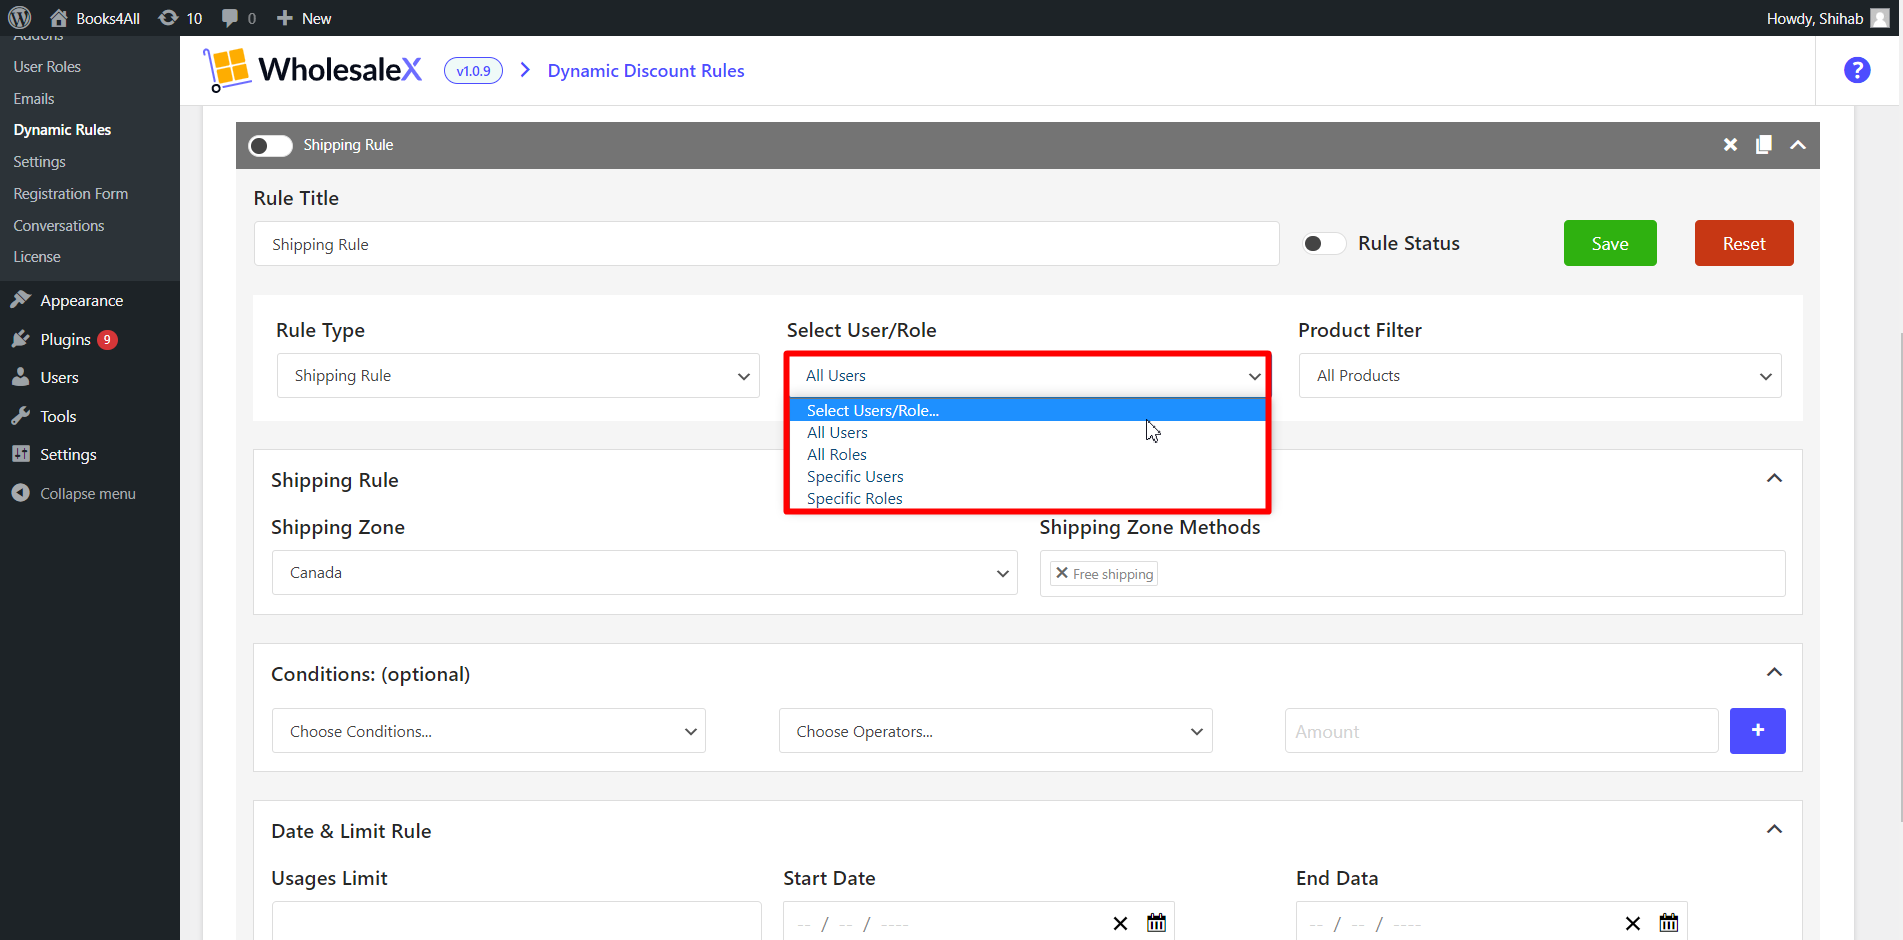1903x940 pixels.
Task: Toggle the Shipping Rule header switch
Action: [270, 146]
